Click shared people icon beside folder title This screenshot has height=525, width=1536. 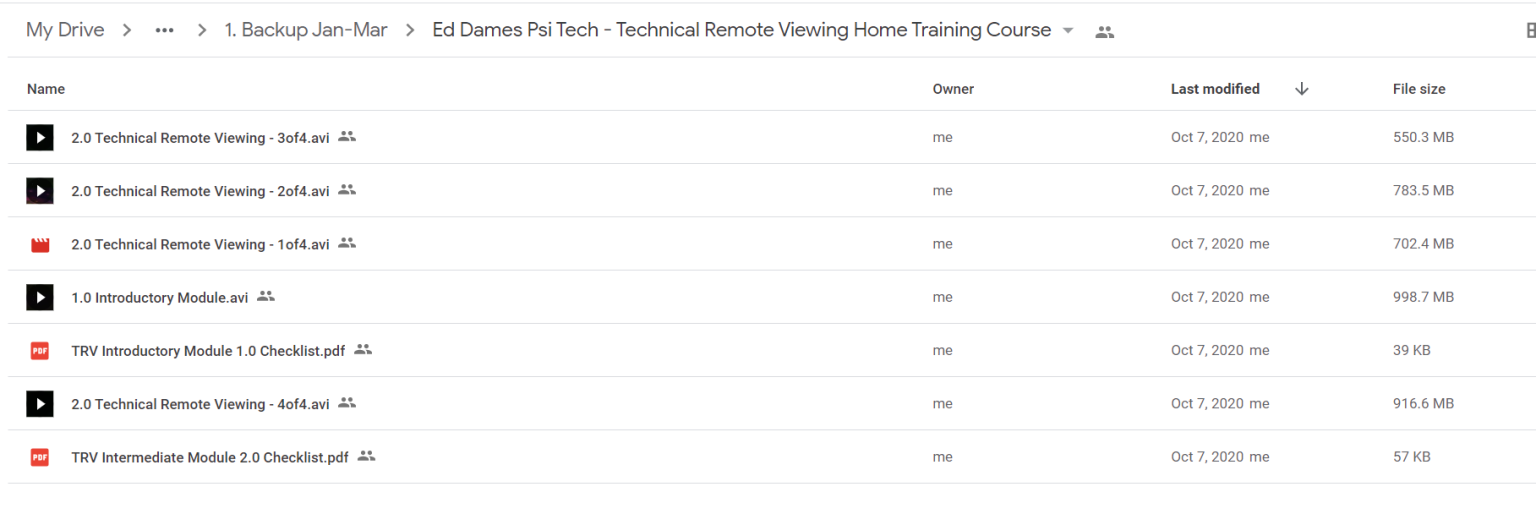[x=1104, y=31]
